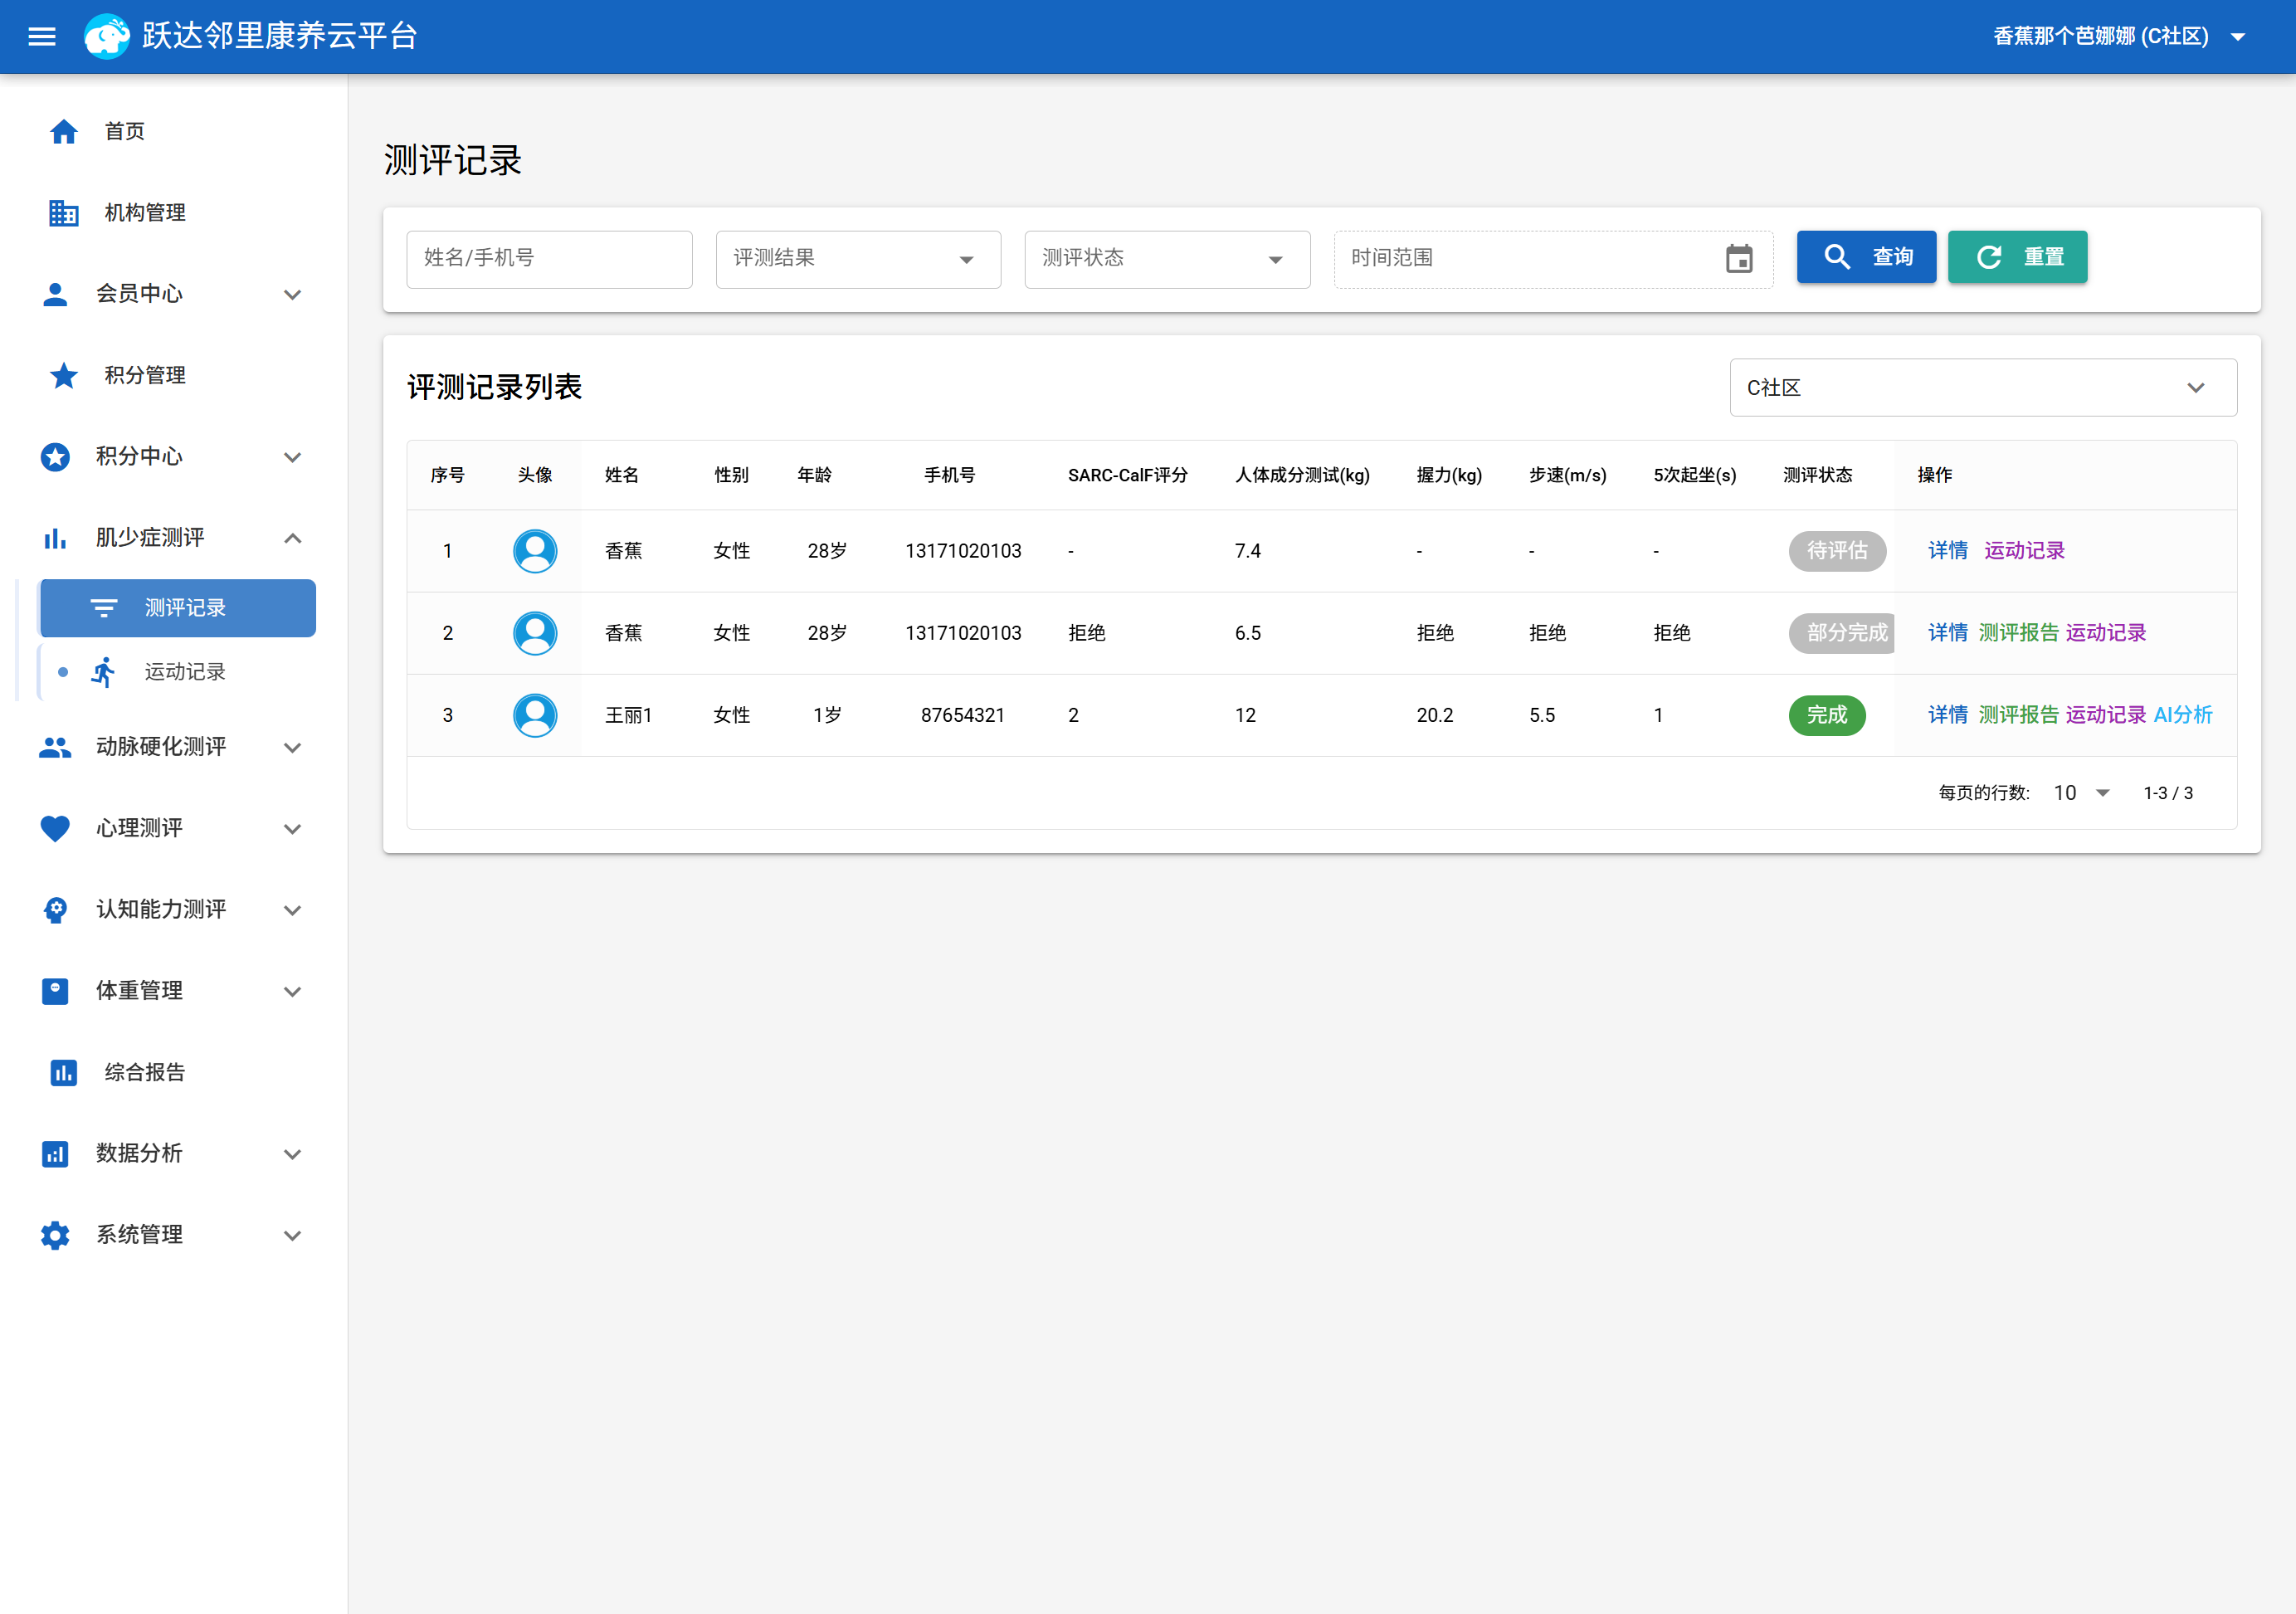2296x1614 pixels.
Task: Click the 部分完成 status badge
Action: [x=1842, y=633]
